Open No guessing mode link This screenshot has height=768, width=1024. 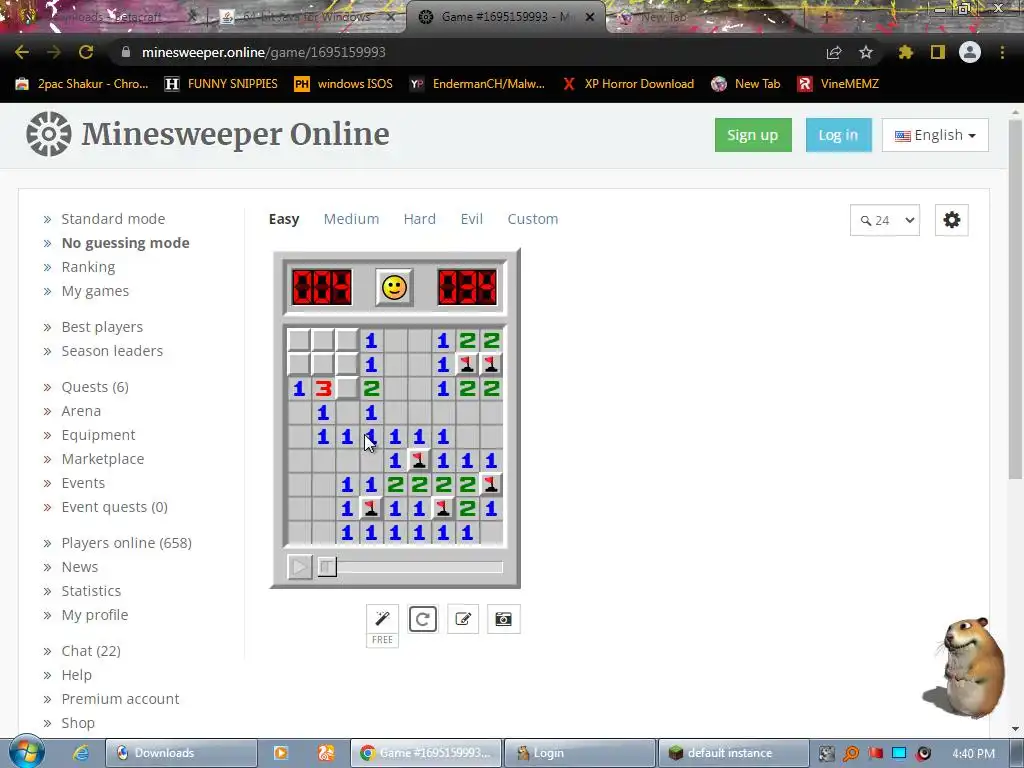125,243
